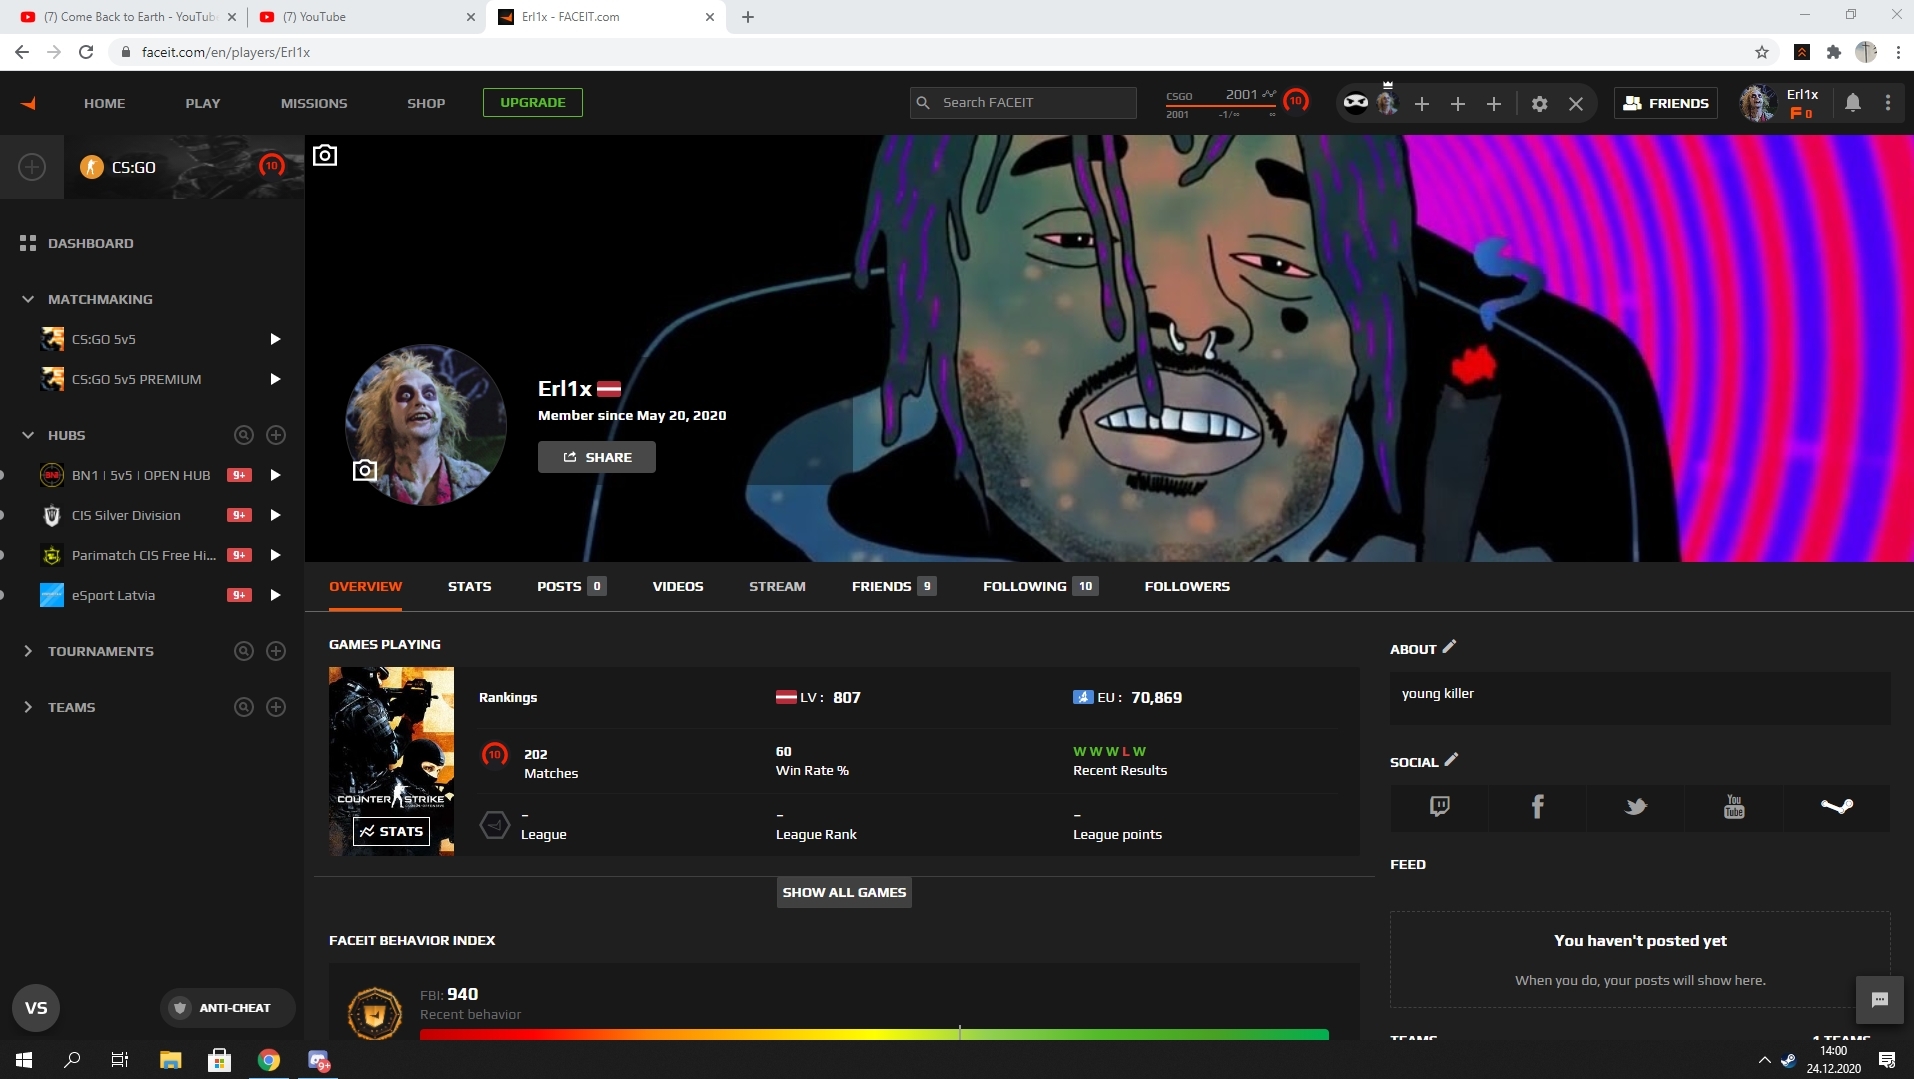Switch to the Posts tab

pos(571,586)
